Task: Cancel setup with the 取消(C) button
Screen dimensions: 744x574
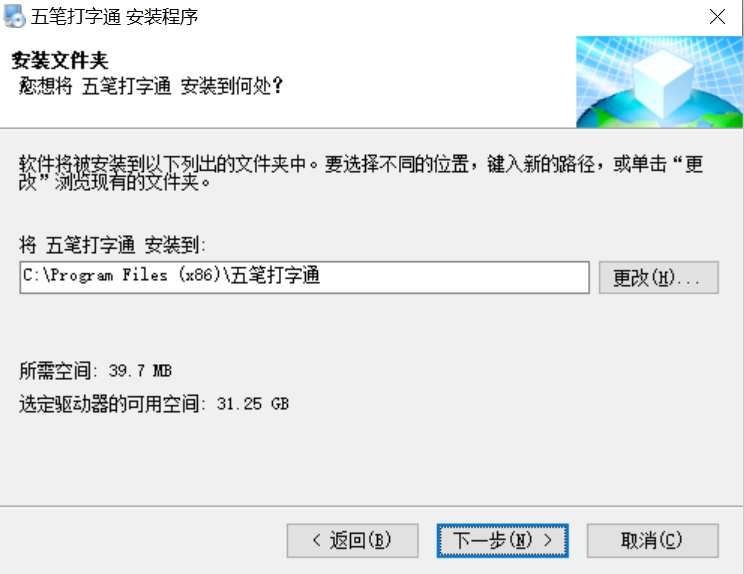Action: coord(652,540)
